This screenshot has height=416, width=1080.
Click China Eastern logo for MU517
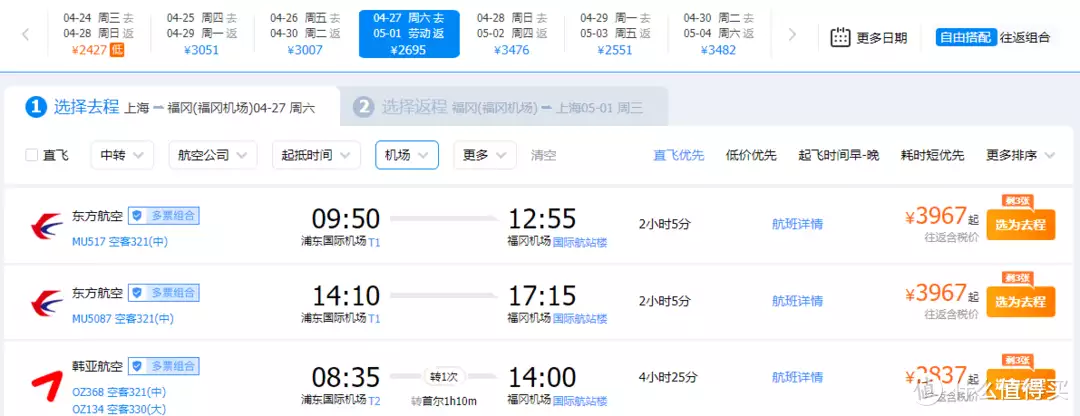(x=47, y=225)
